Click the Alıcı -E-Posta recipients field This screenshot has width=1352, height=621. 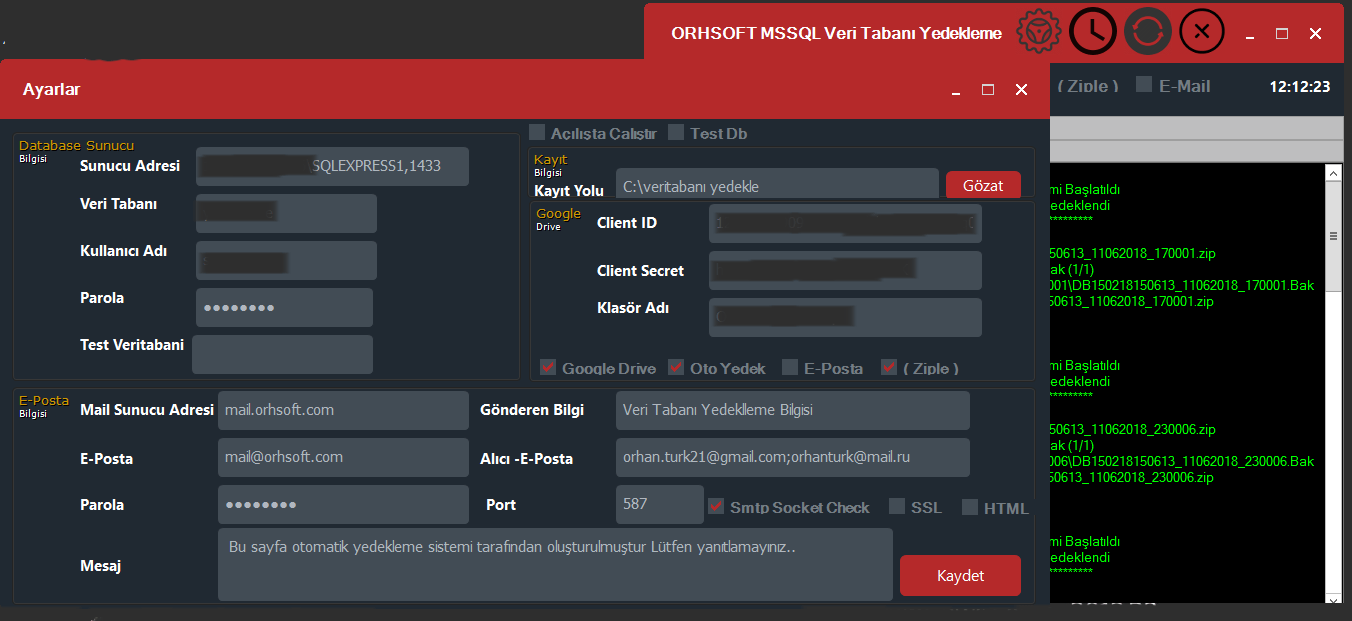pyautogui.click(x=793, y=457)
